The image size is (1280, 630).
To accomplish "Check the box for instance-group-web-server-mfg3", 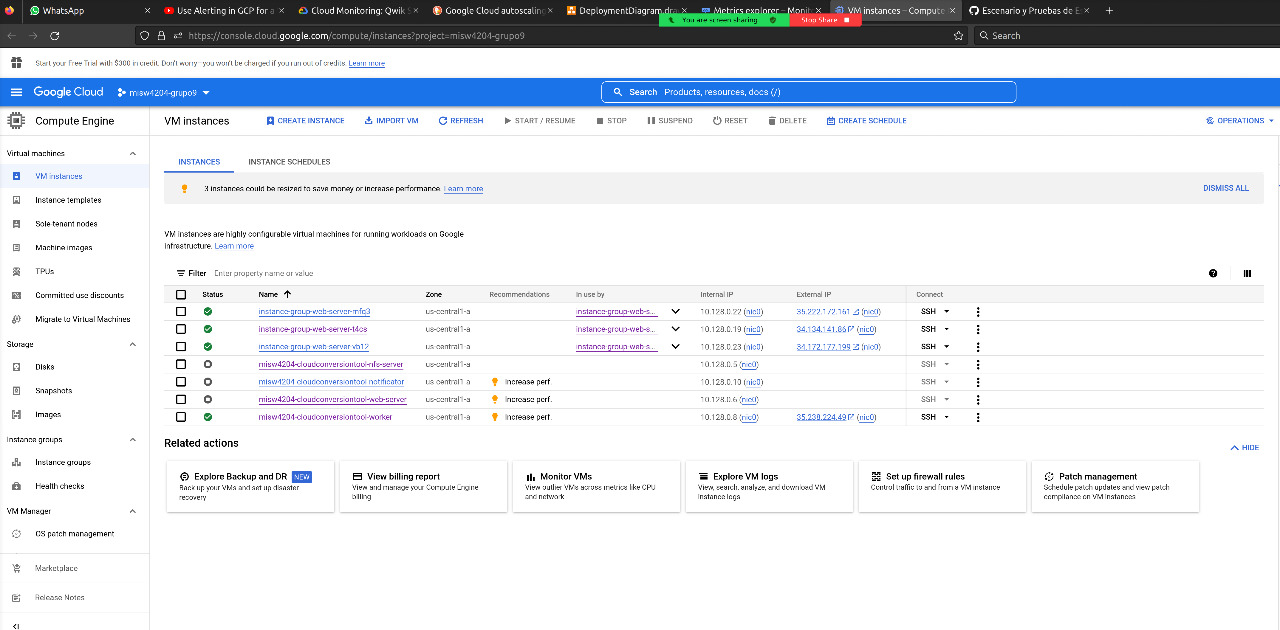I will pos(181,311).
